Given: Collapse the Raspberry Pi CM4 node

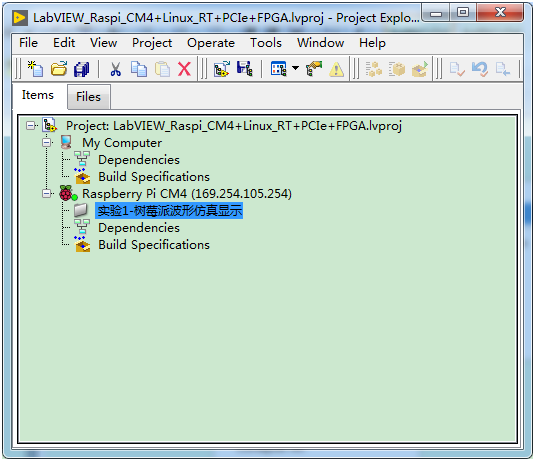Looking at the screenshot, I should (x=47, y=194).
